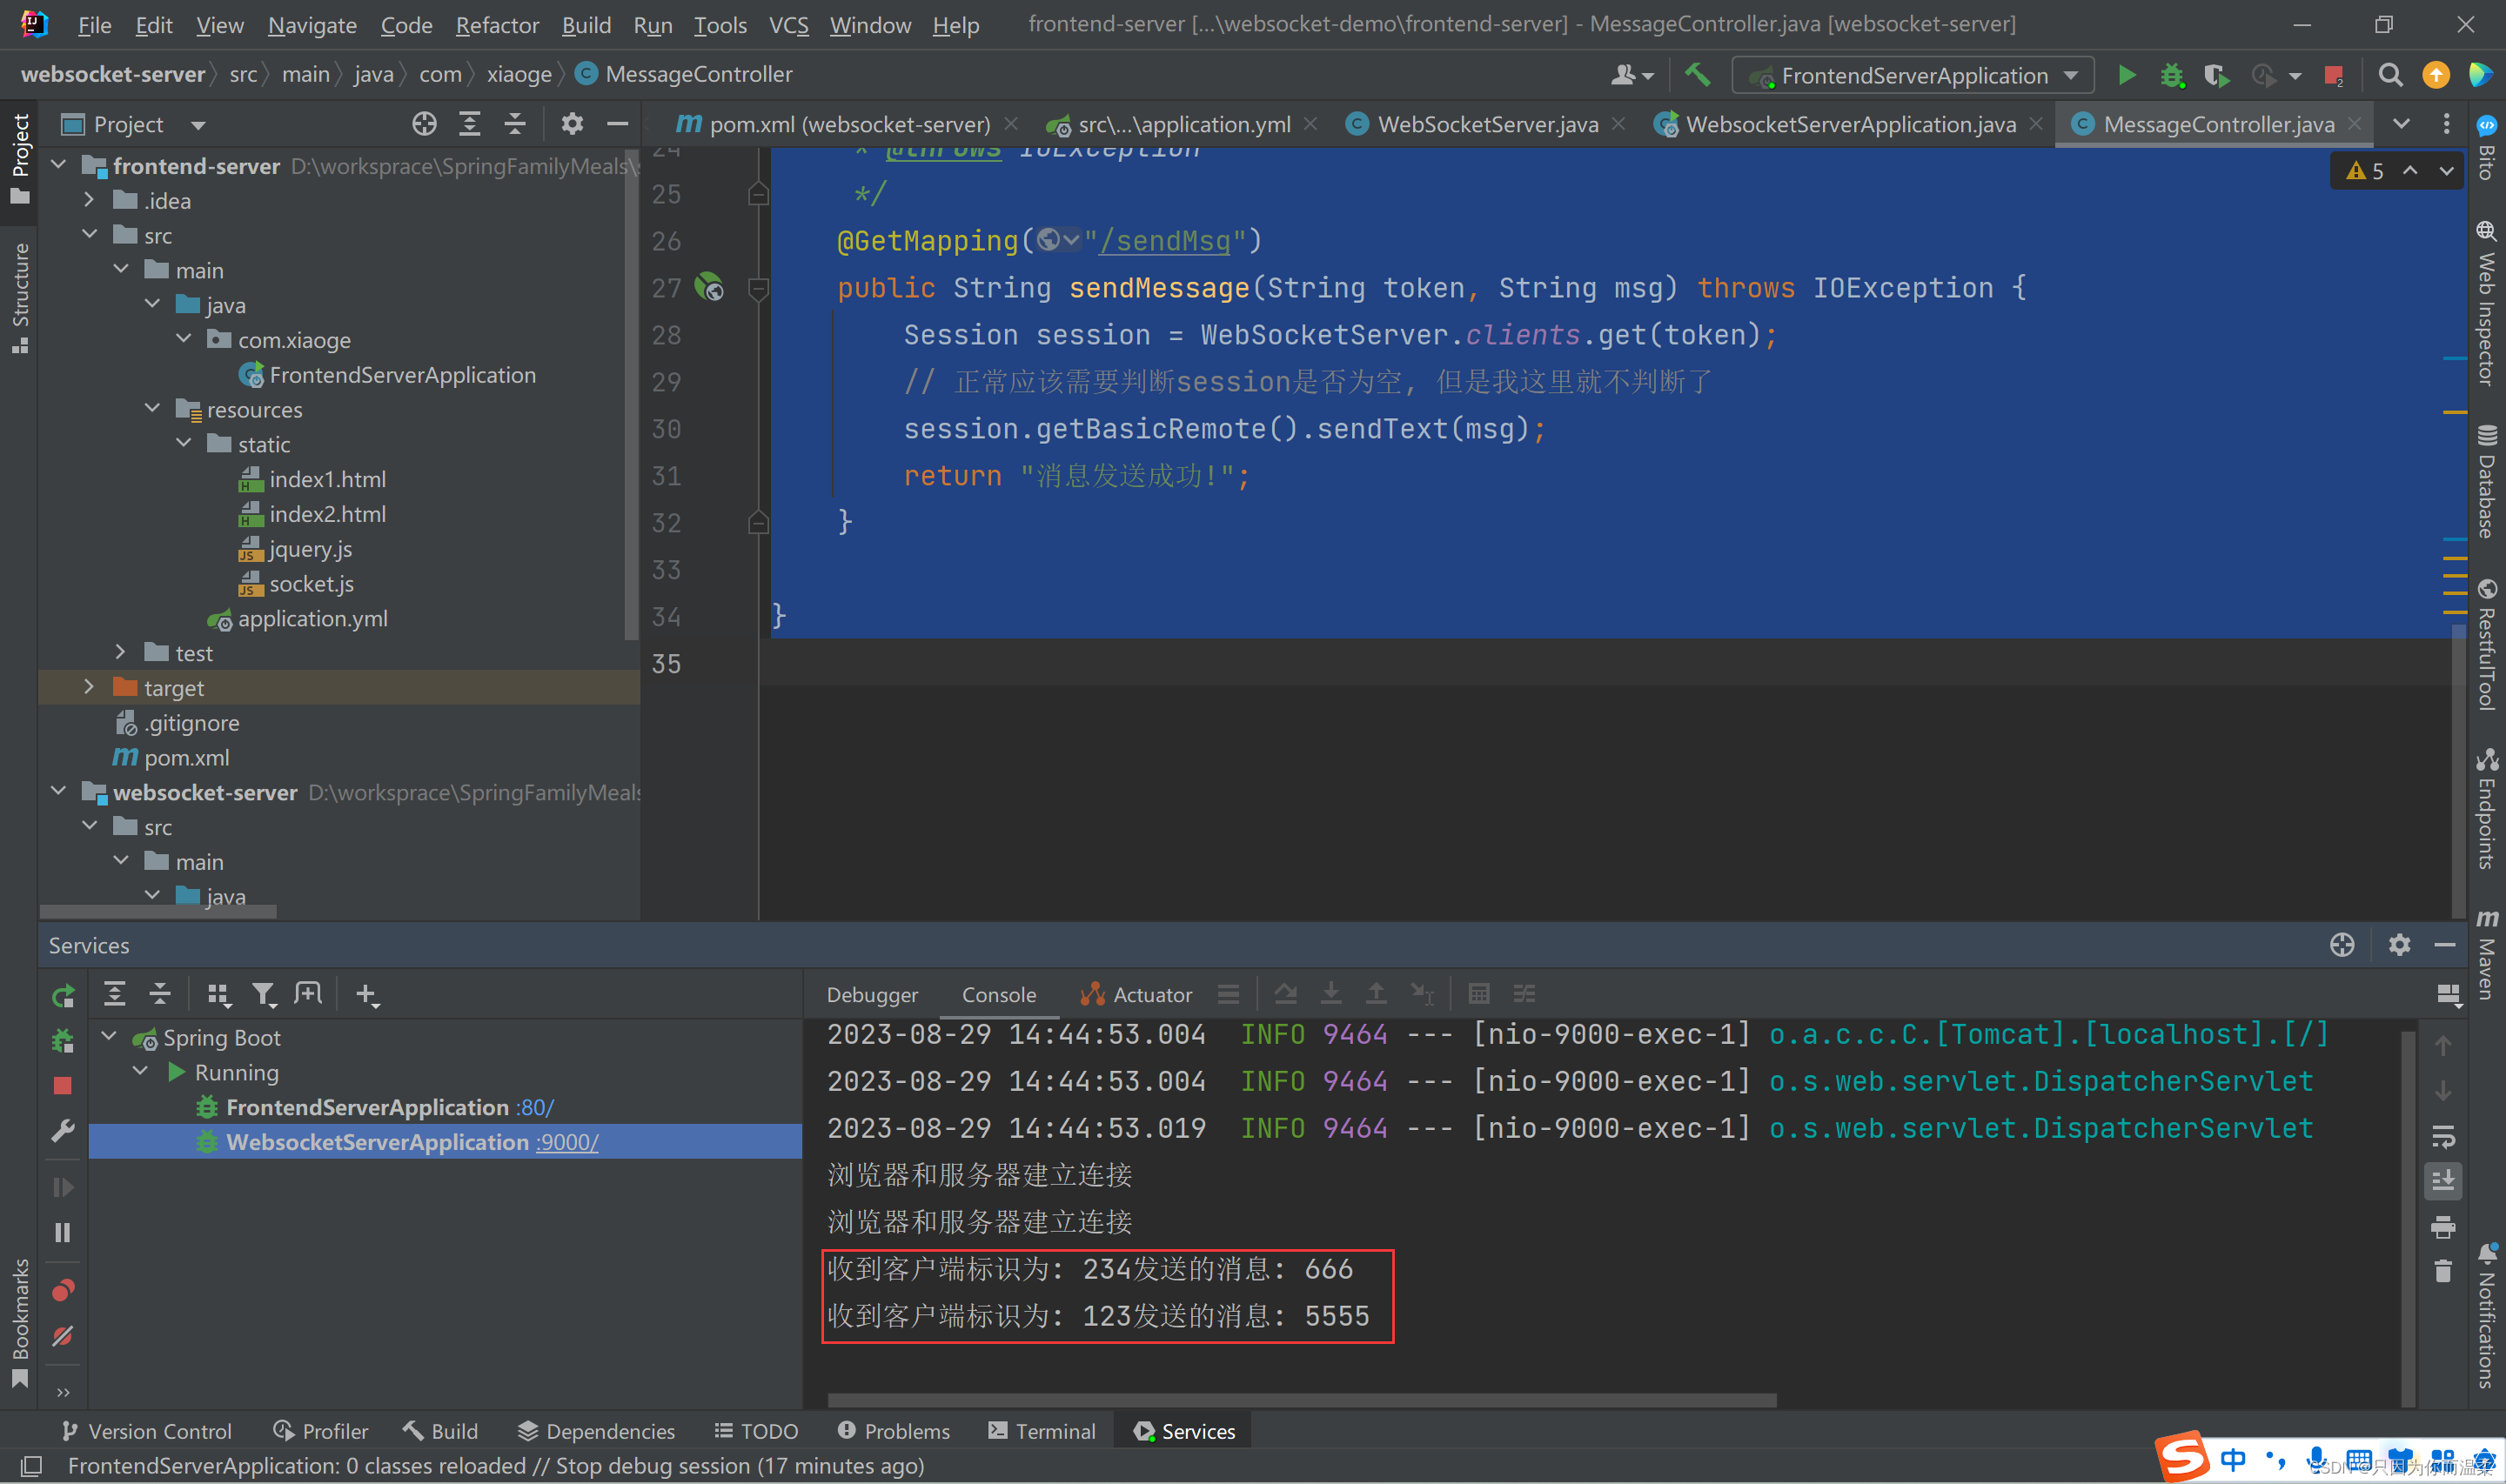Screen dimensions: 2506x1484
Task: Switch to Debugger tab in Services
Action: point(872,995)
